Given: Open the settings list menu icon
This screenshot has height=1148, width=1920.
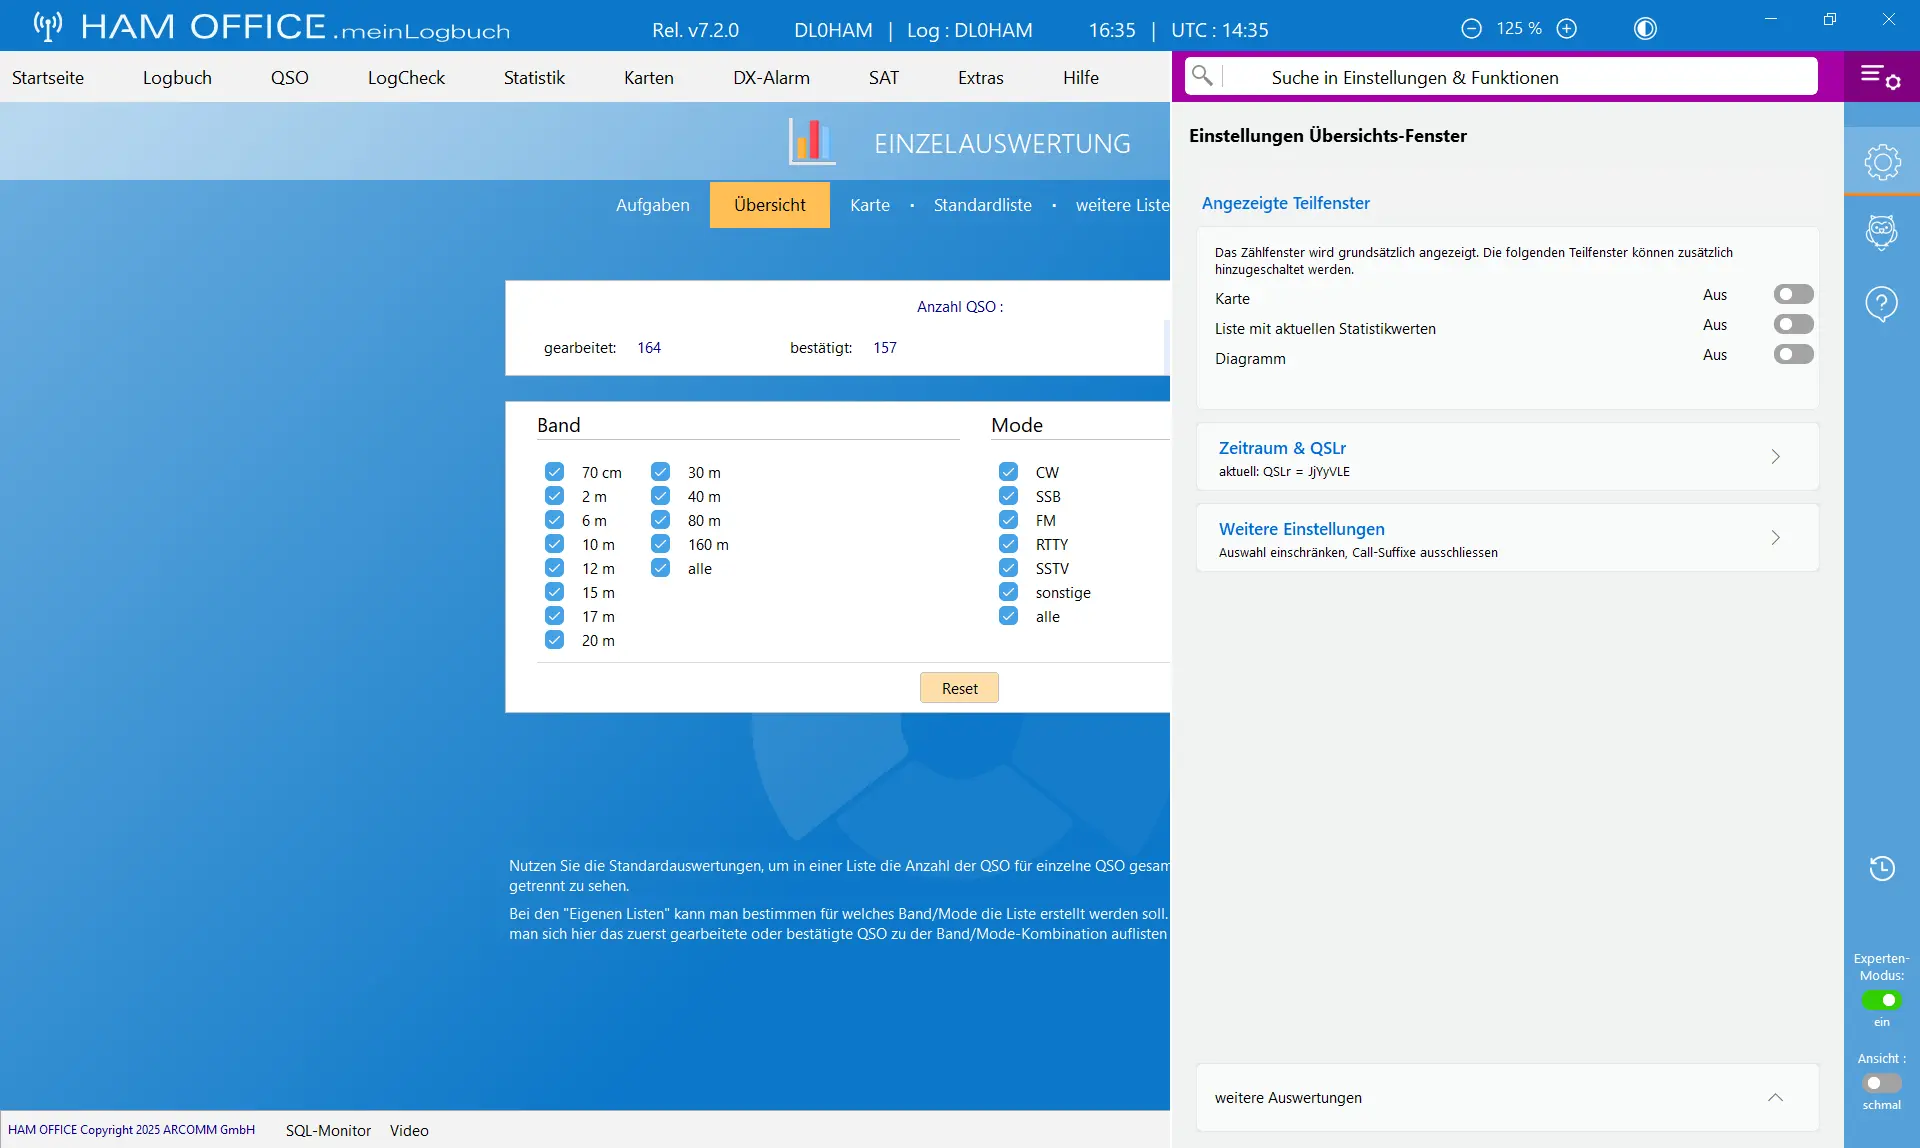Looking at the screenshot, I should 1881,77.
